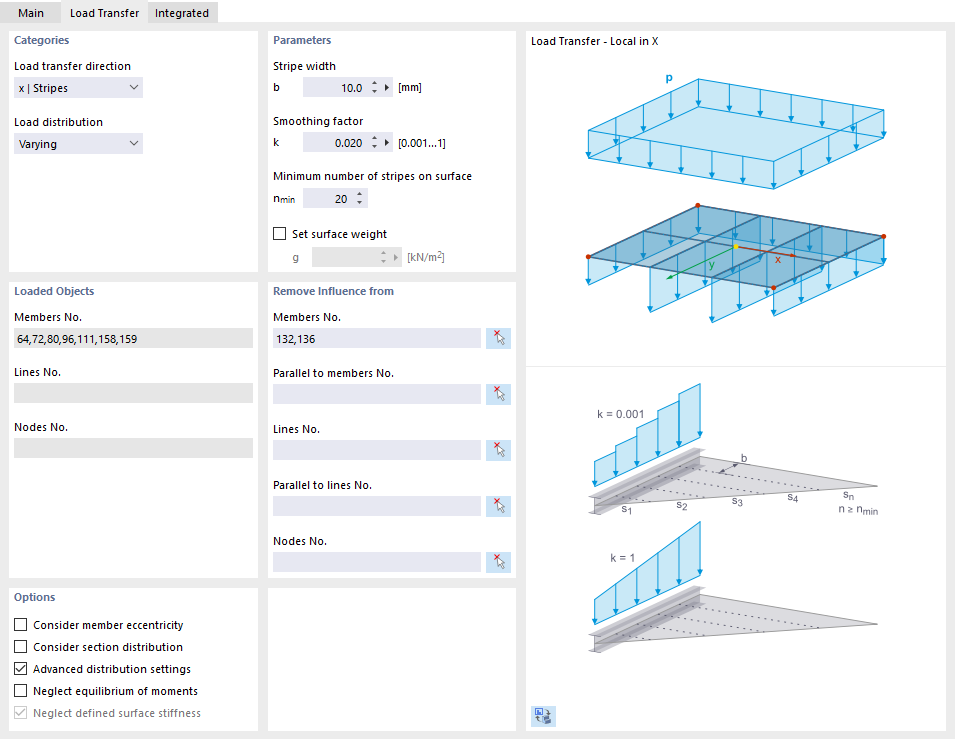Viewport: 955px width, 739px height.
Task: Select the pick icon beside Parallel to lines No.
Action: click(x=498, y=506)
